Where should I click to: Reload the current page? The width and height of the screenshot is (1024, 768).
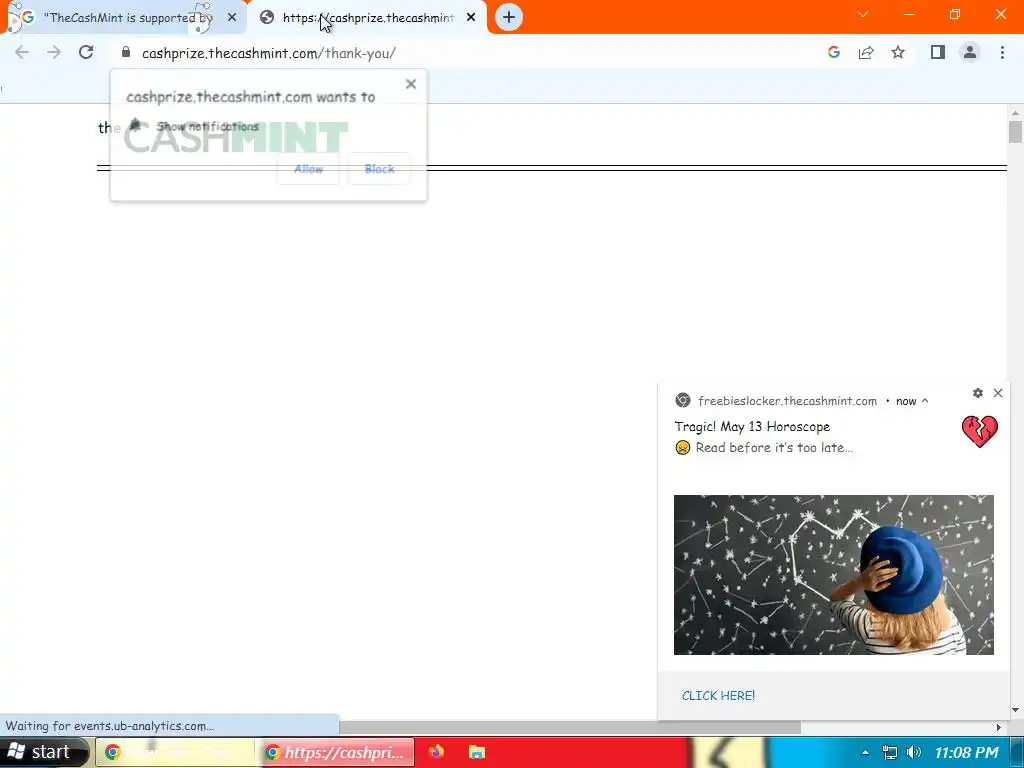click(x=86, y=52)
